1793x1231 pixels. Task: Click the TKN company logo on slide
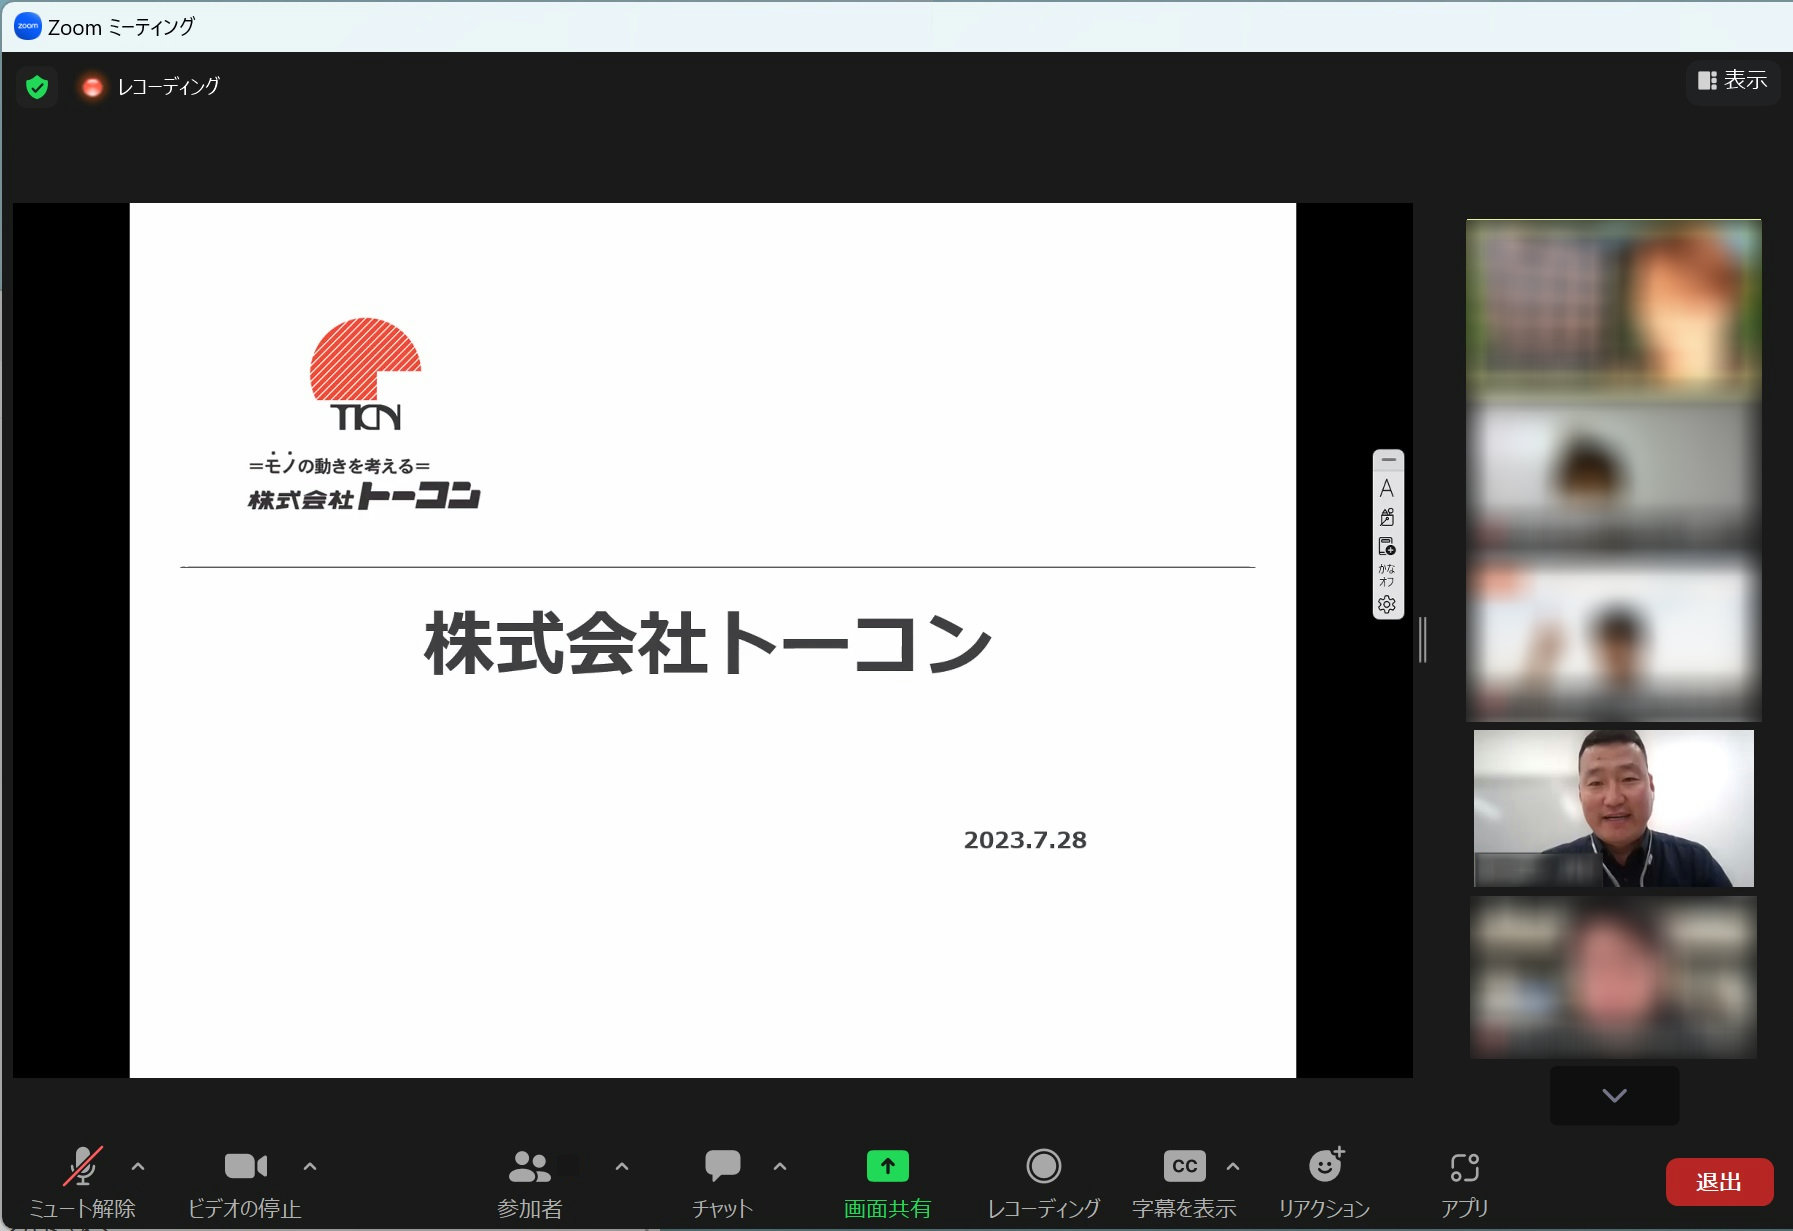pos(365,375)
